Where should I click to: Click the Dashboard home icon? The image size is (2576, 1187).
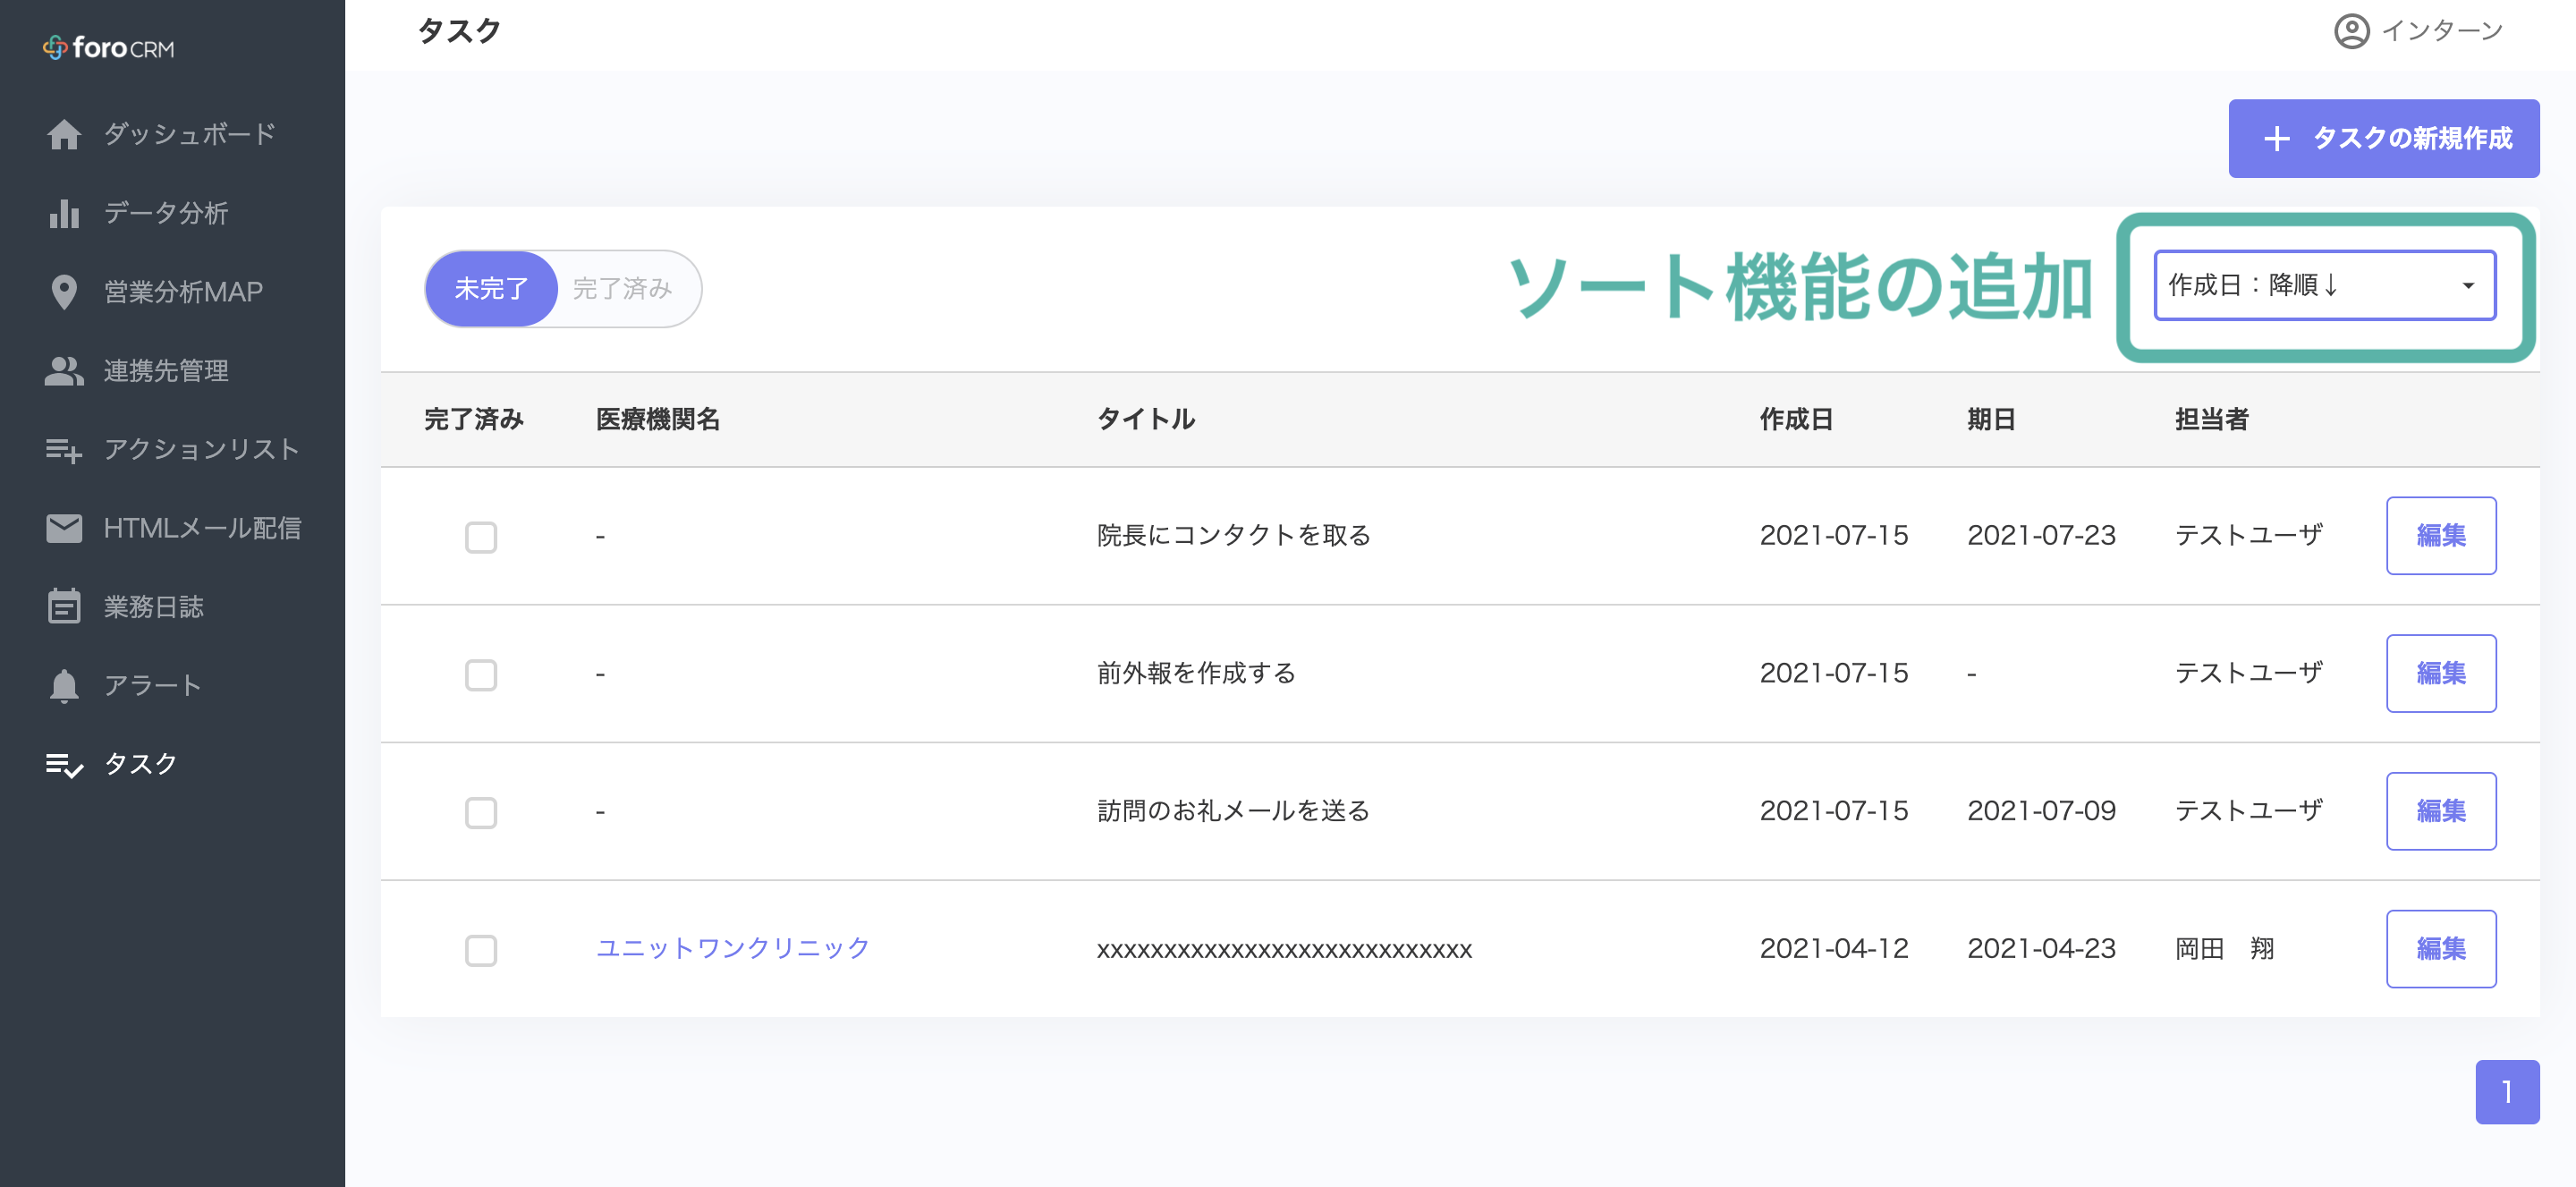[x=64, y=134]
